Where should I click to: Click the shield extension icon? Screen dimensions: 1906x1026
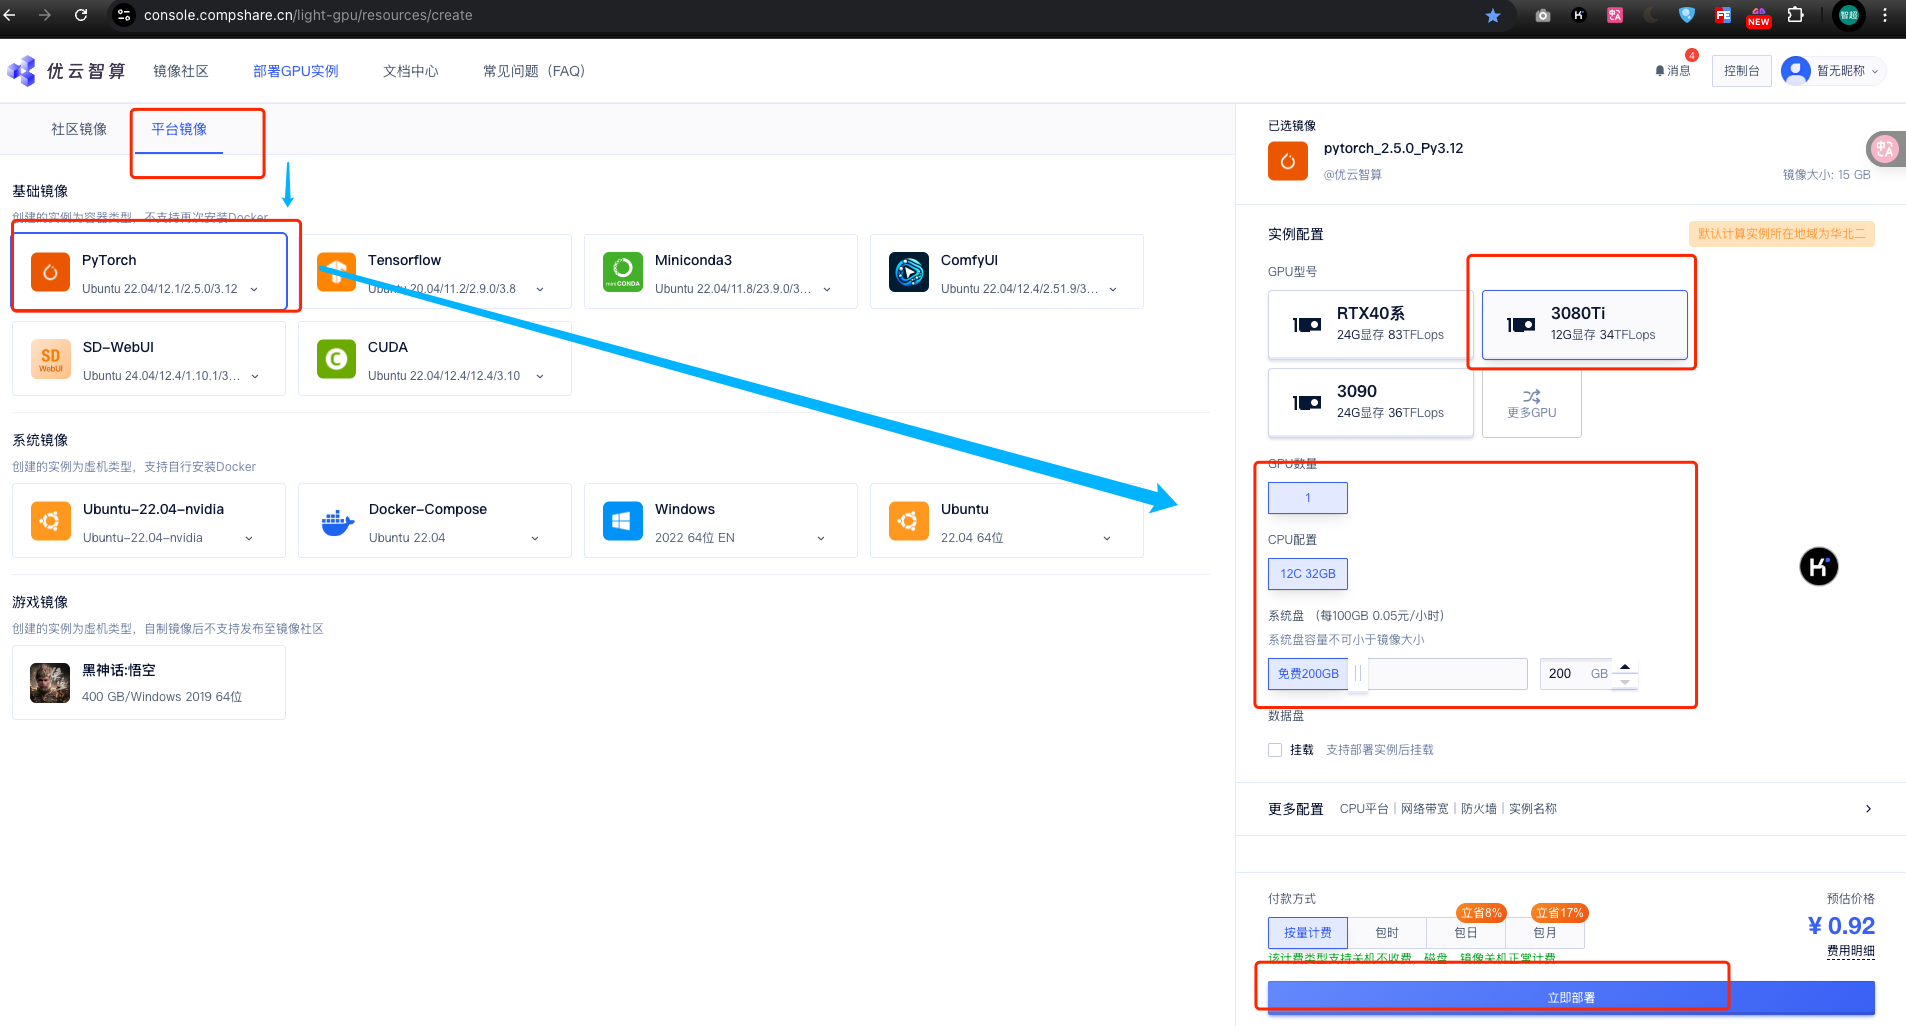click(1687, 15)
